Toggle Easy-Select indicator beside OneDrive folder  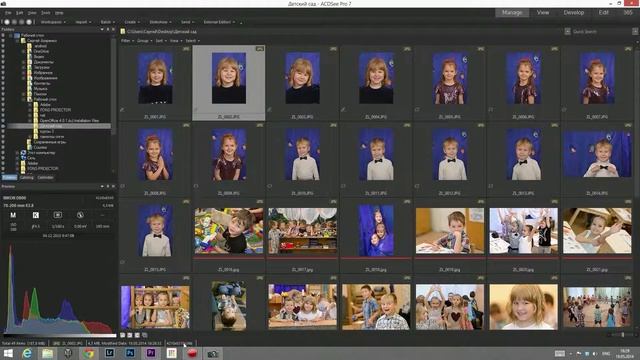point(3,51)
